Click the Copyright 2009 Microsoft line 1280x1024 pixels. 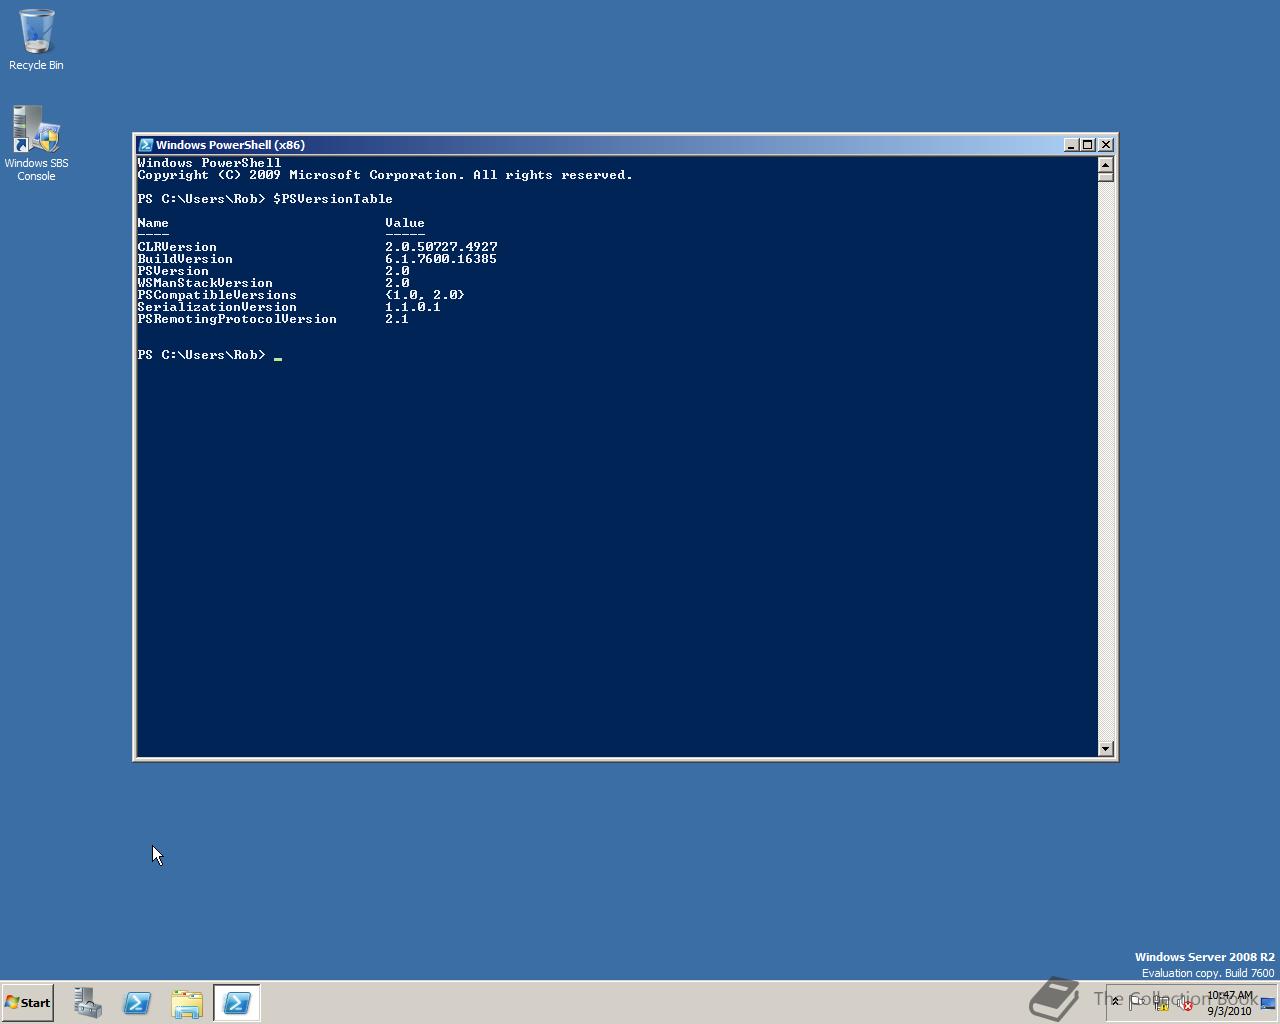(x=385, y=175)
